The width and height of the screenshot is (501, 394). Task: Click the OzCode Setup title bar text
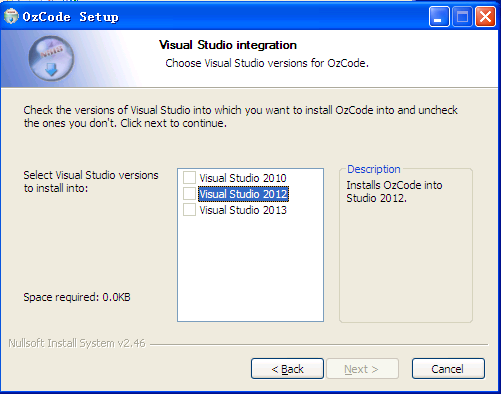coord(70,17)
